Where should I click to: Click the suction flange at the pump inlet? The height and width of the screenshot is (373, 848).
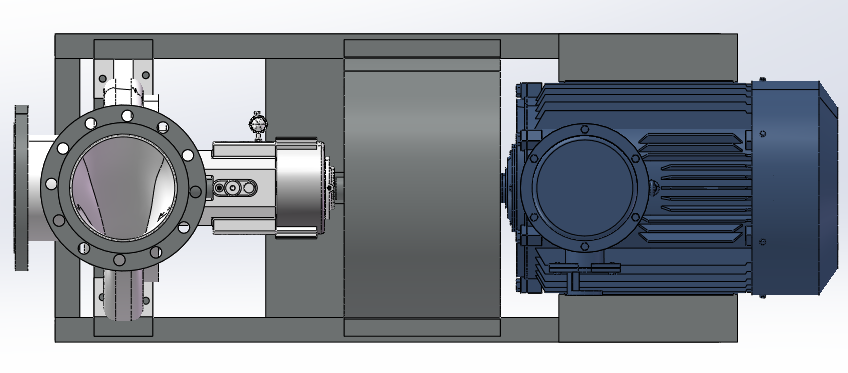point(21,188)
